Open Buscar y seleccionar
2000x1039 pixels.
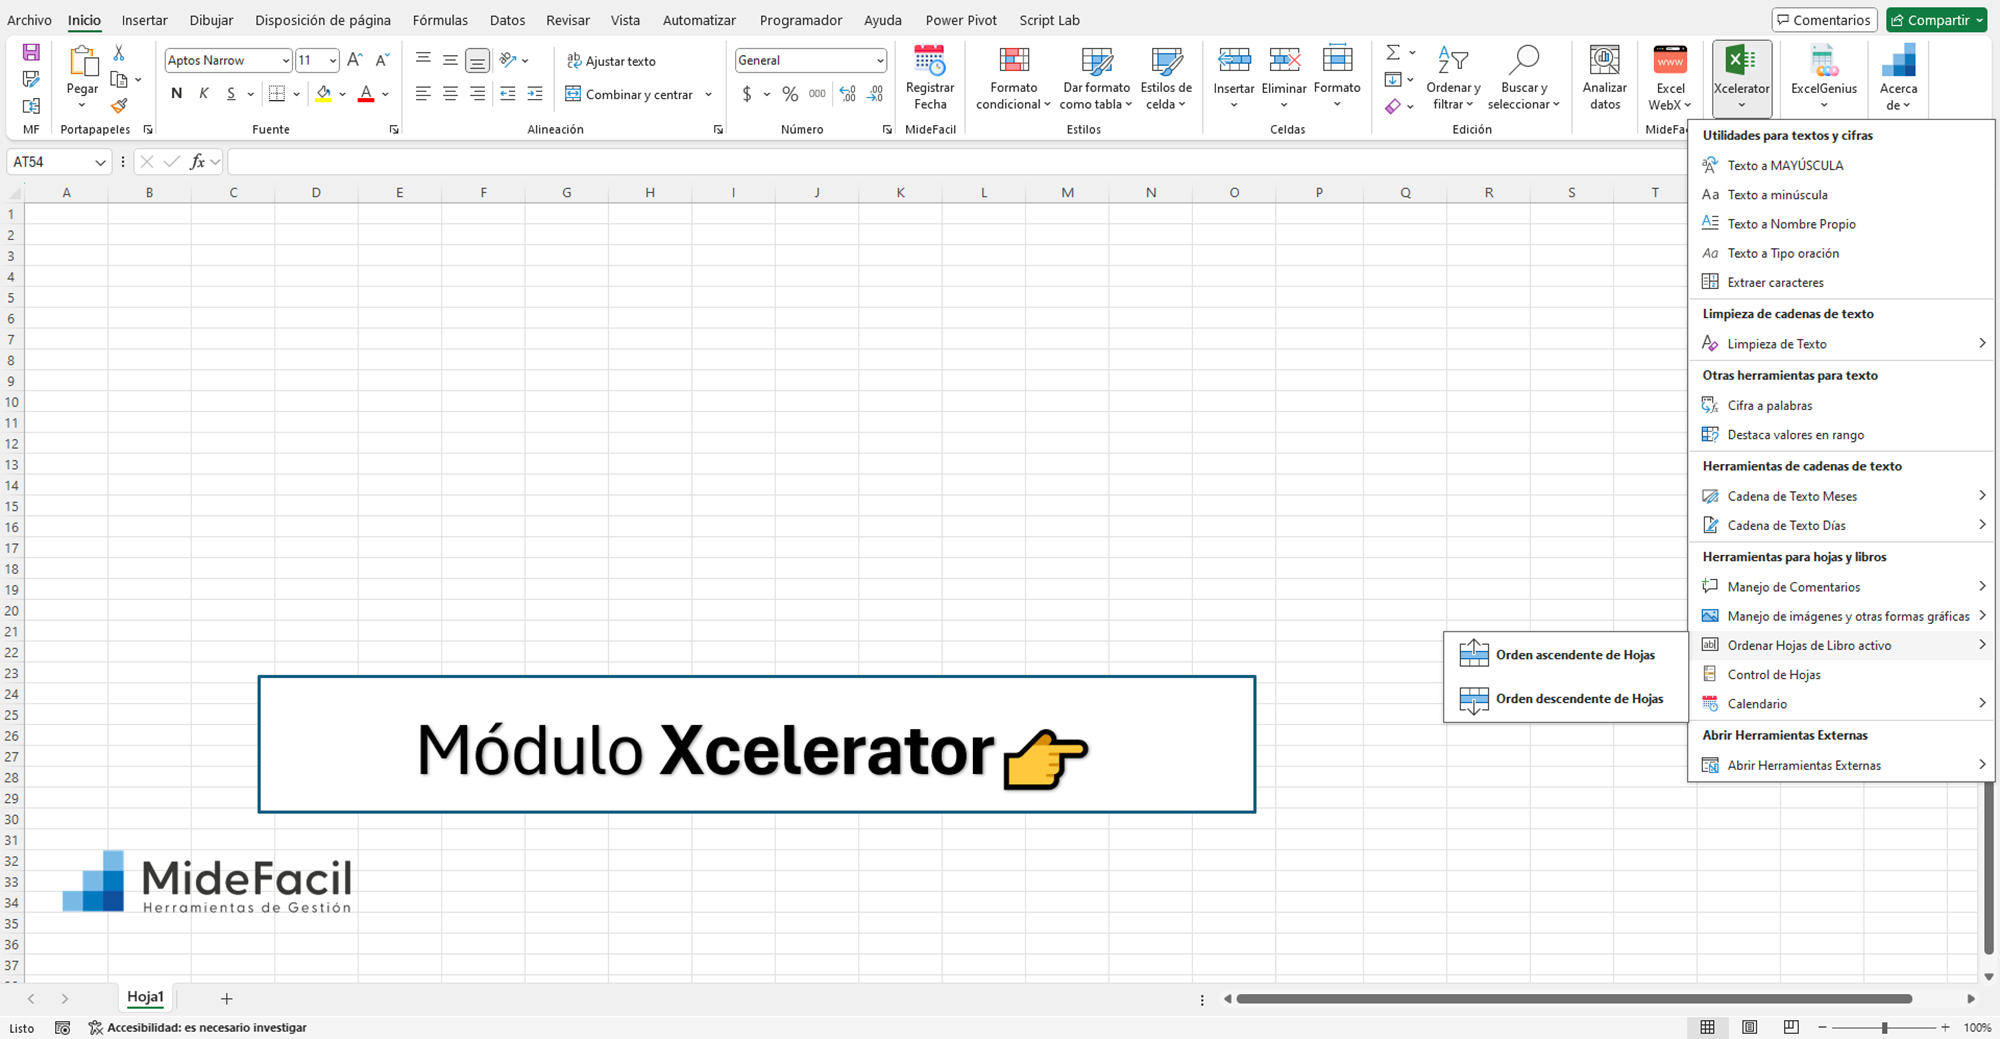[1523, 78]
